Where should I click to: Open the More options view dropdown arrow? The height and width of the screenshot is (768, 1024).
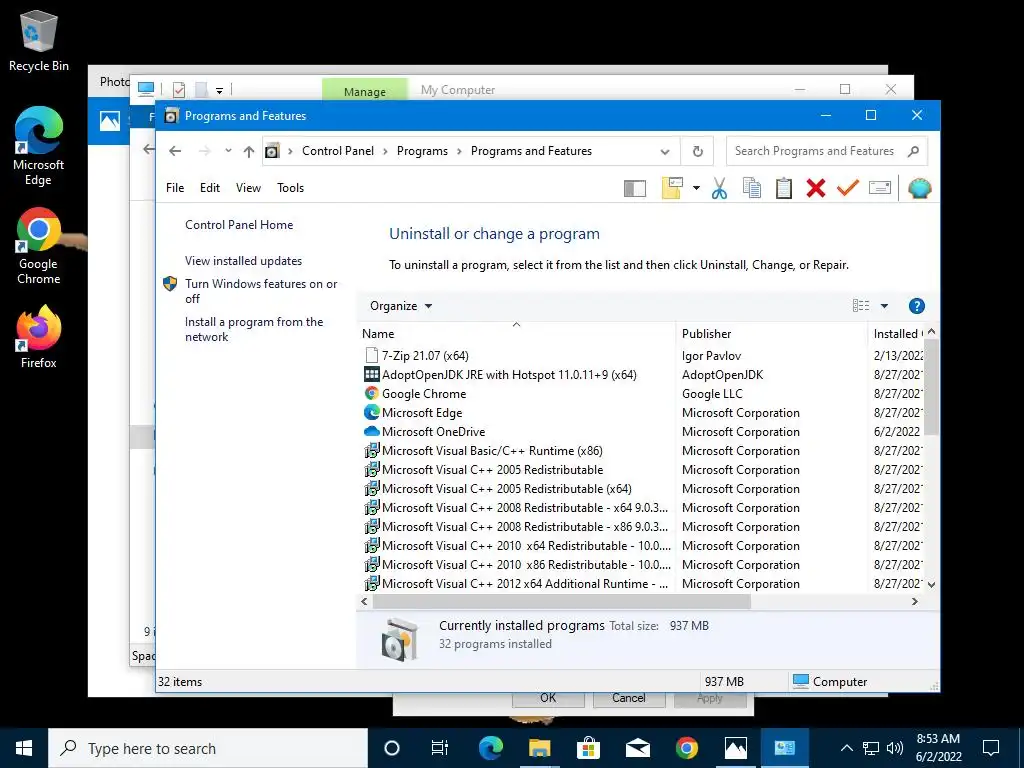pyautogui.click(x=884, y=306)
